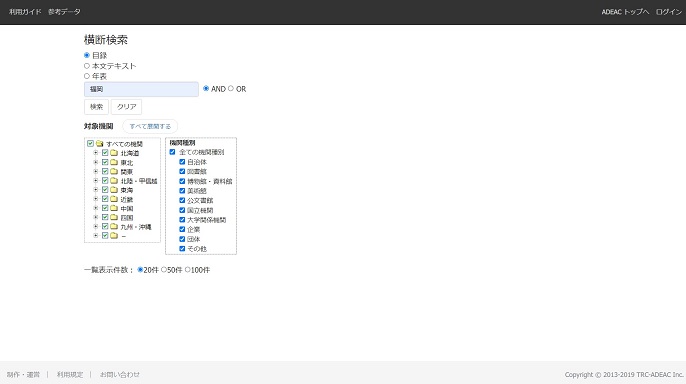Click the 四国 folder icon

click(x=114, y=217)
